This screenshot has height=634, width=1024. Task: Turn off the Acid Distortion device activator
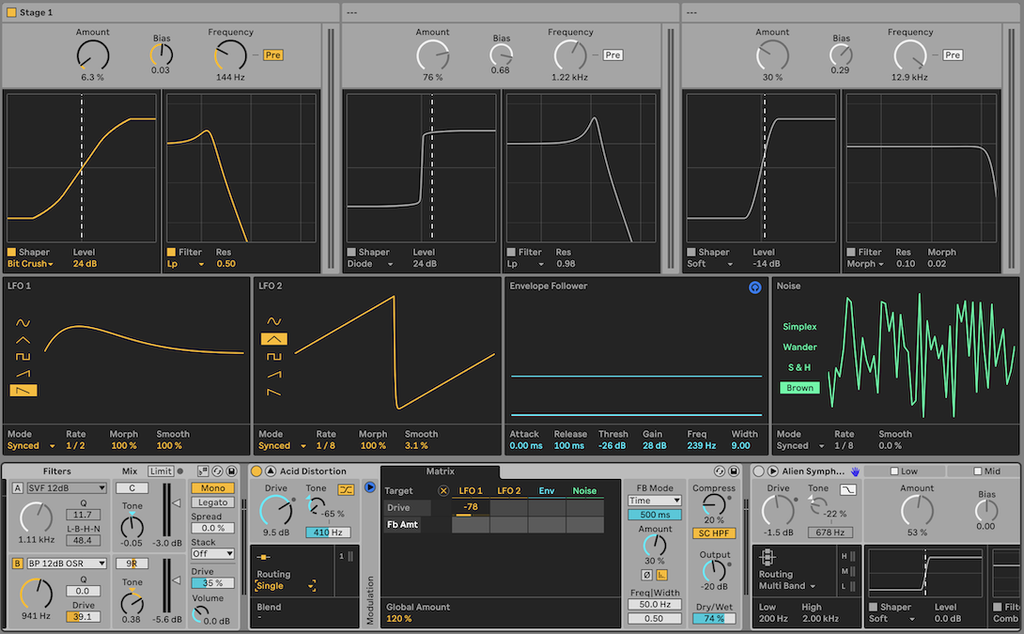(256, 471)
